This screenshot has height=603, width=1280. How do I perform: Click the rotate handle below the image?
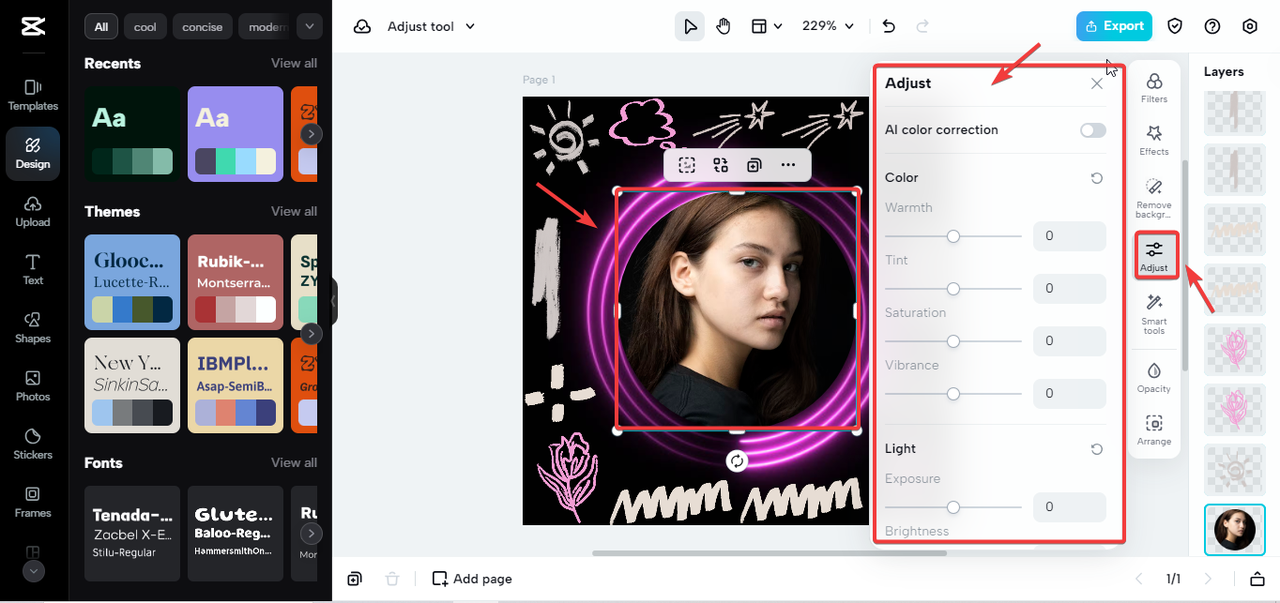pos(737,460)
